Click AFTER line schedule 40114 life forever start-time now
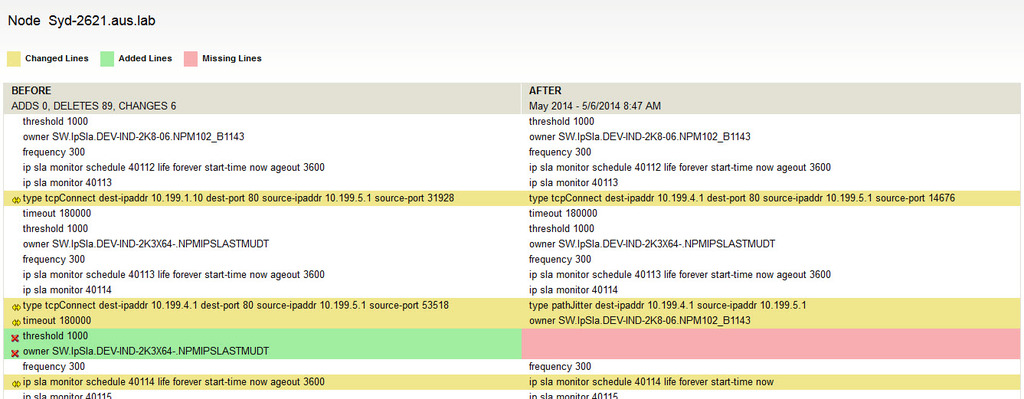1024x399 pixels. point(651,381)
